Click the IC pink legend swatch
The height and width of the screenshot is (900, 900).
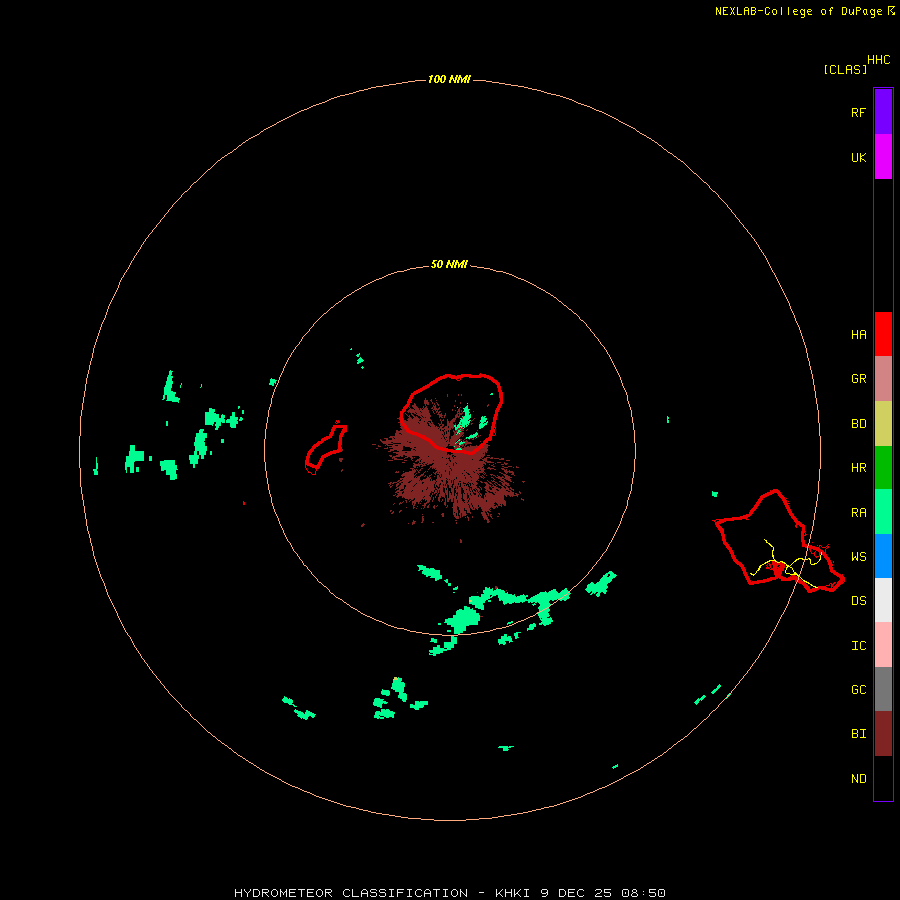point(883,645)
